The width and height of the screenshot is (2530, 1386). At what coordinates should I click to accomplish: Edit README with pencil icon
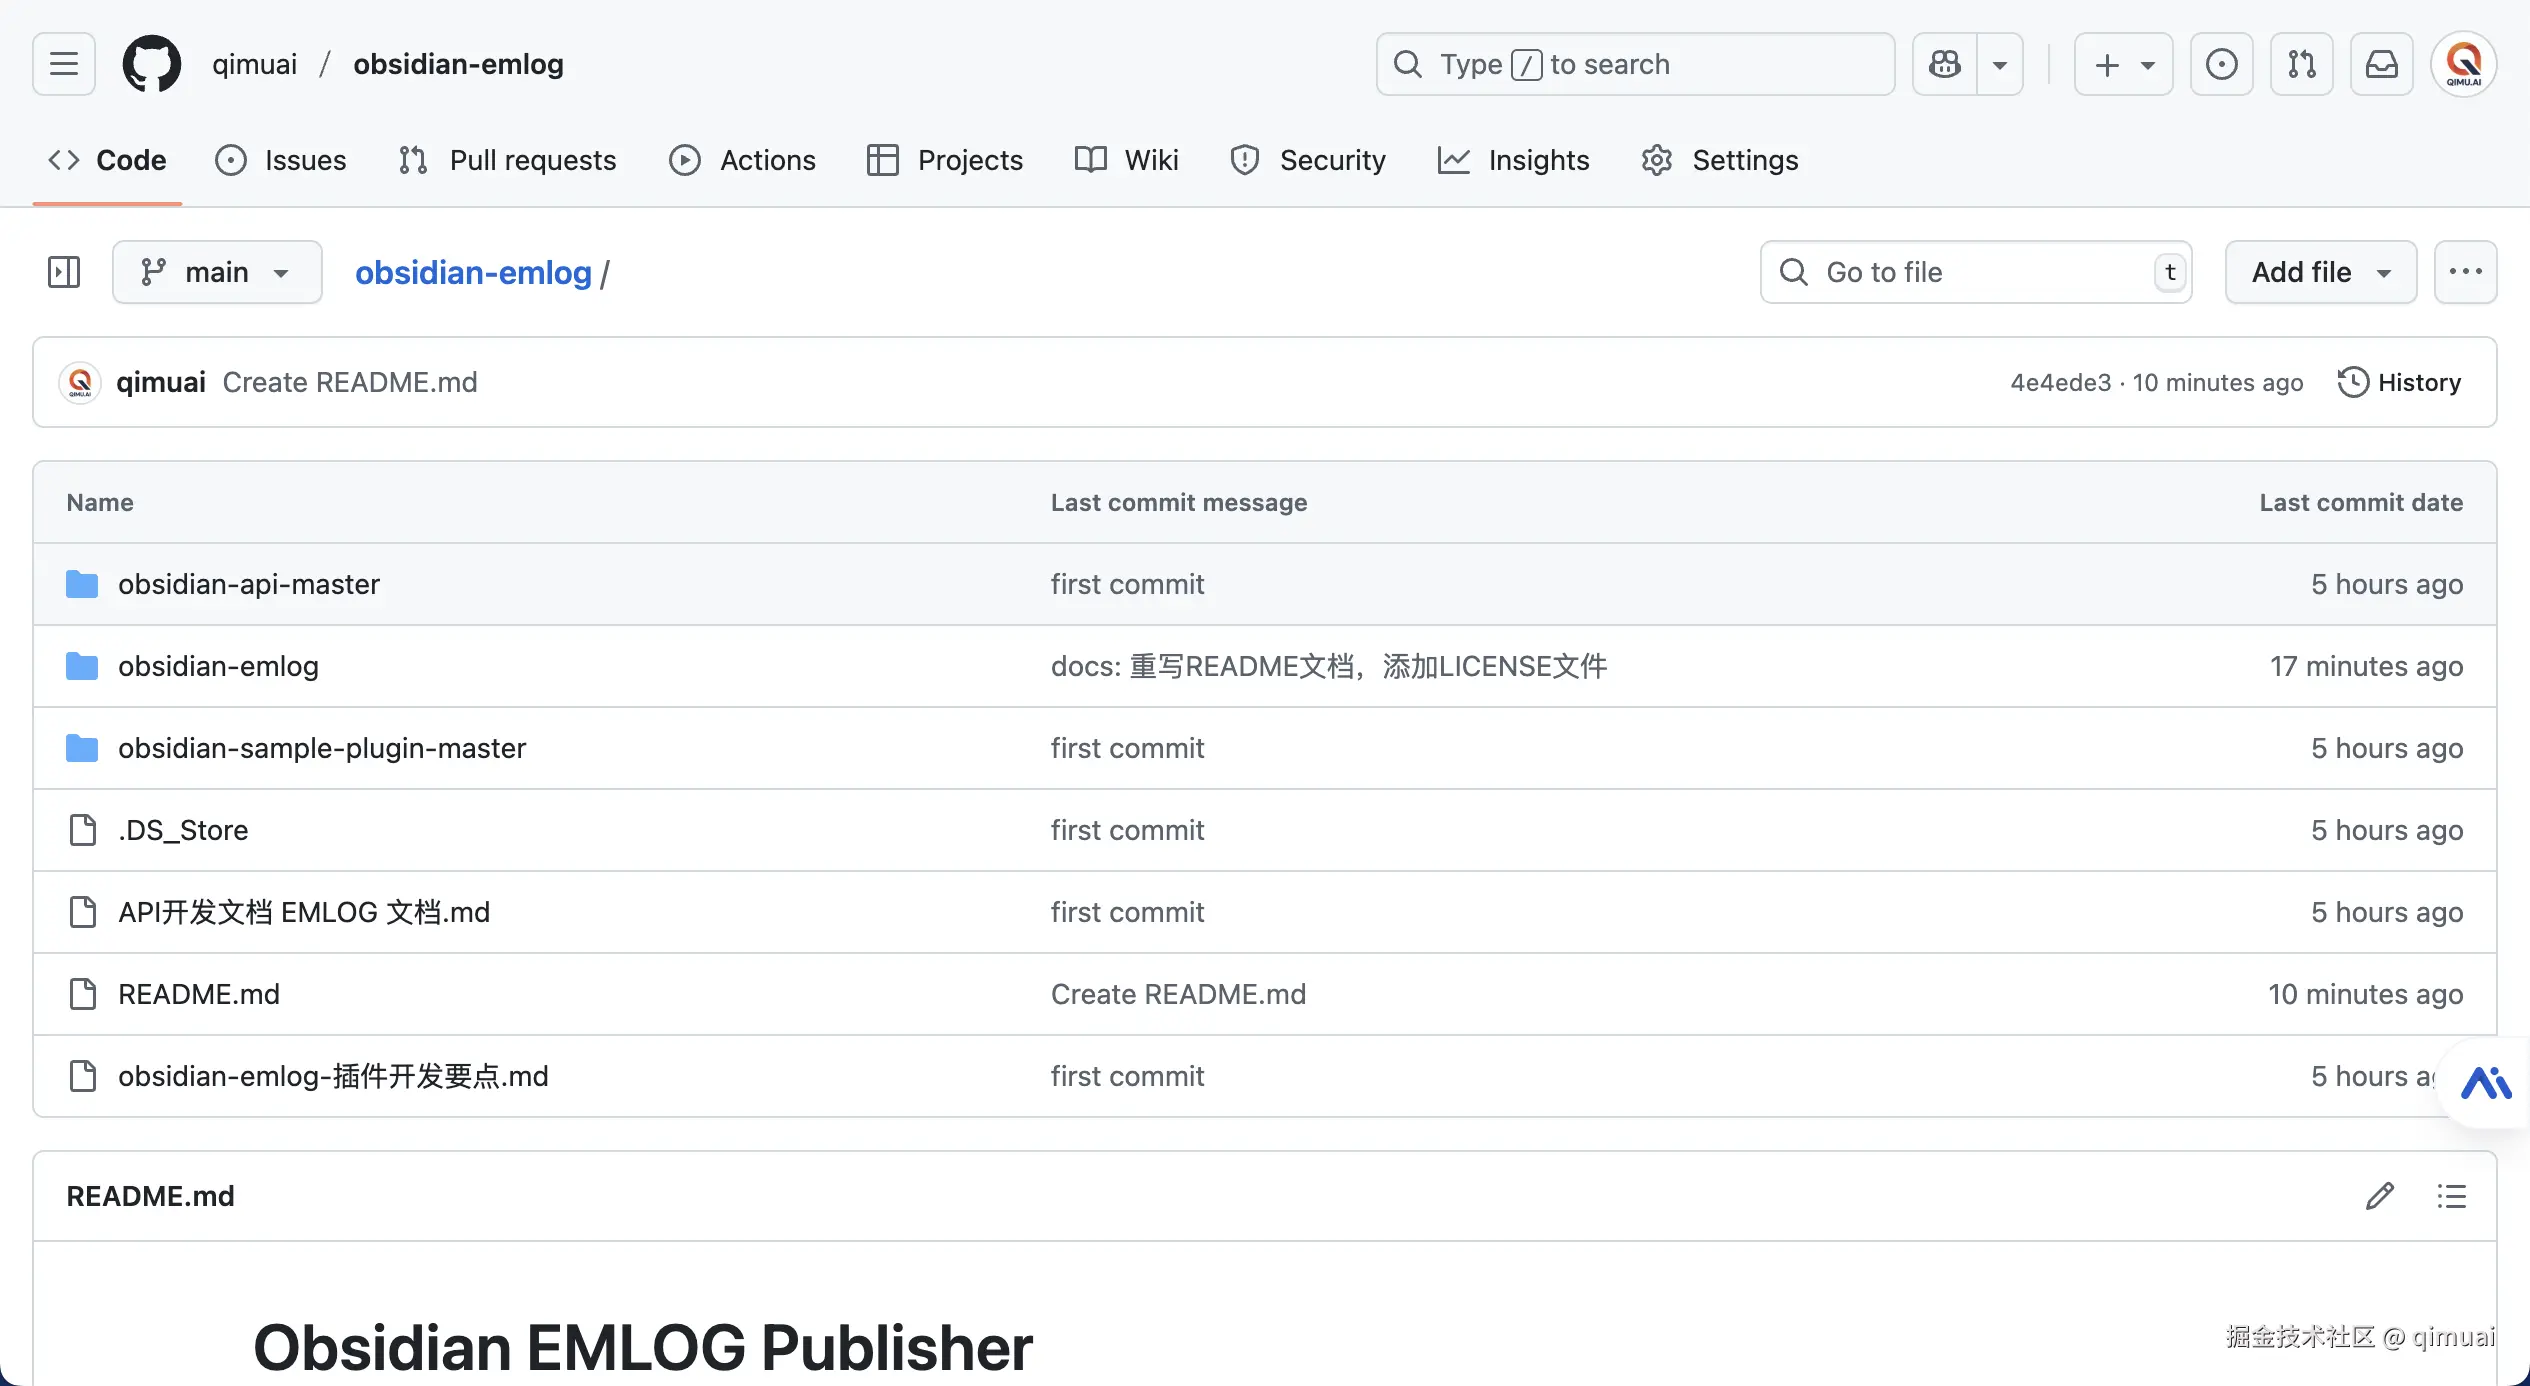(2380, 1196)
